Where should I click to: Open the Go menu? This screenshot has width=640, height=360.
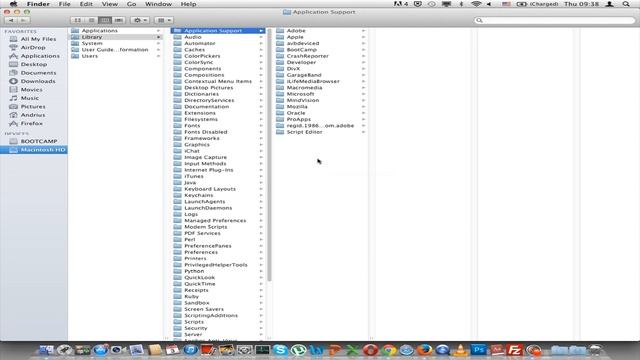(131, 4)
